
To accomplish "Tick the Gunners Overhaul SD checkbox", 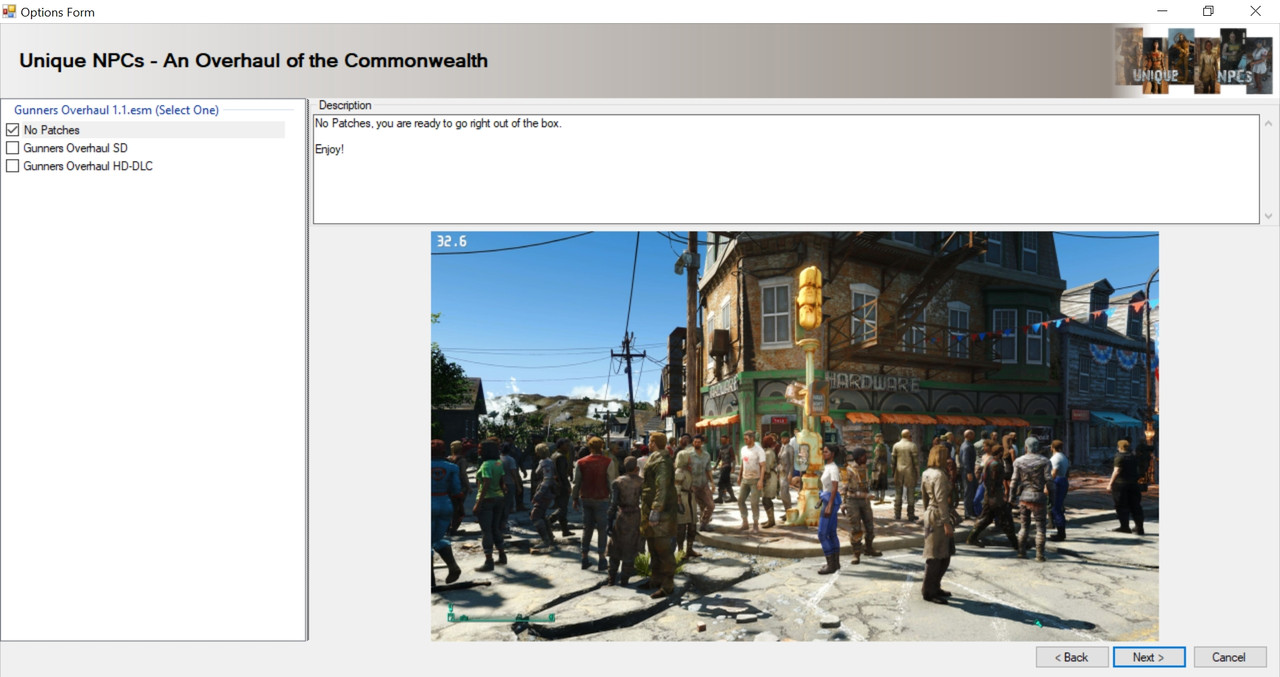I will point(13,148).
